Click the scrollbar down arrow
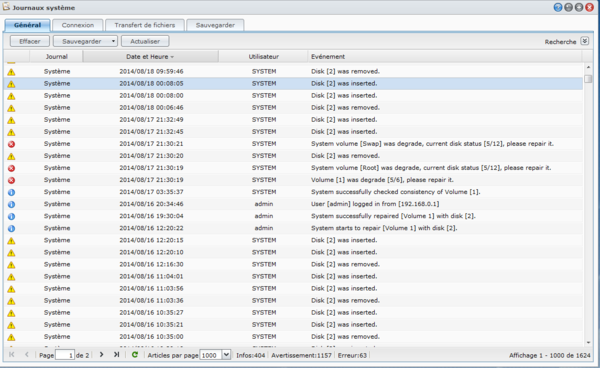The width and height of the screenshot is (600, 368). click(588, 342)
